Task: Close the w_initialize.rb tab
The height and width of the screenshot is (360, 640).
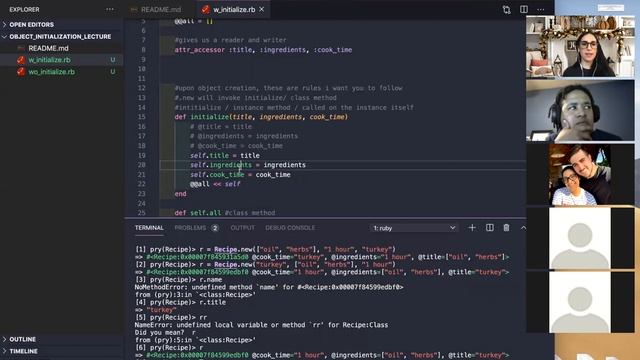Action: pos(262,9)
